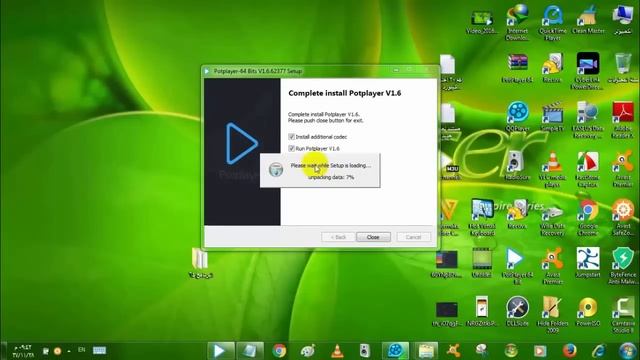The height and width of the screenshot is (360, 640).
Task: Open Adobe Reader X desktop shortcut
Action: coord(622,120)
